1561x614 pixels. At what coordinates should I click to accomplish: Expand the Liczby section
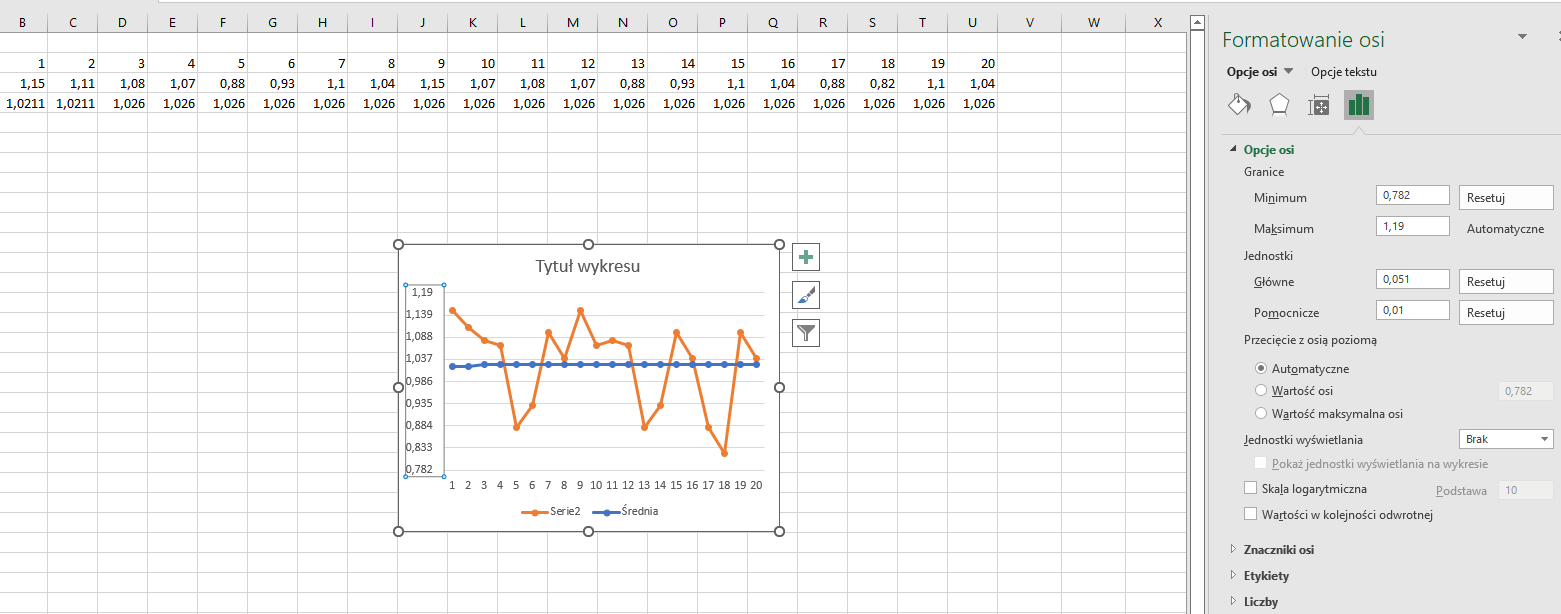1233,602
